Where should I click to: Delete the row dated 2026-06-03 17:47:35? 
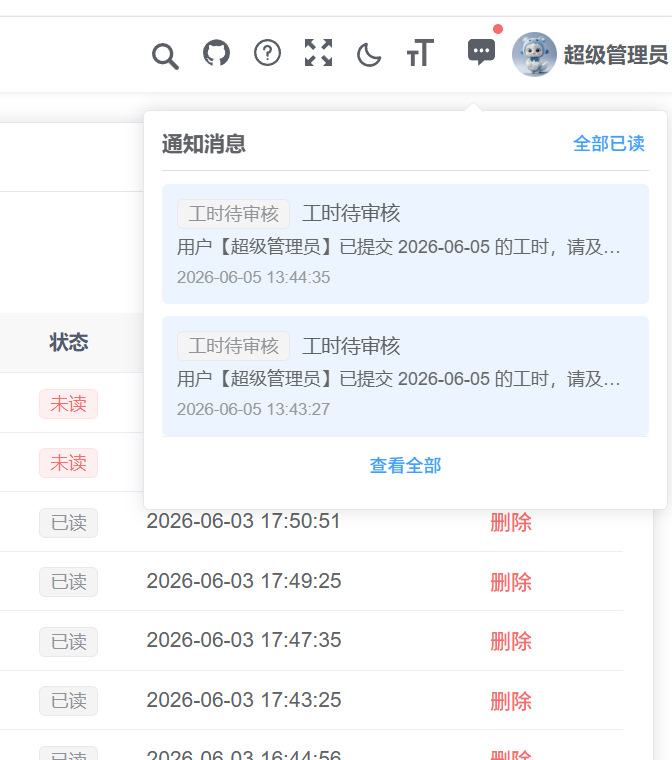(511, 642)
